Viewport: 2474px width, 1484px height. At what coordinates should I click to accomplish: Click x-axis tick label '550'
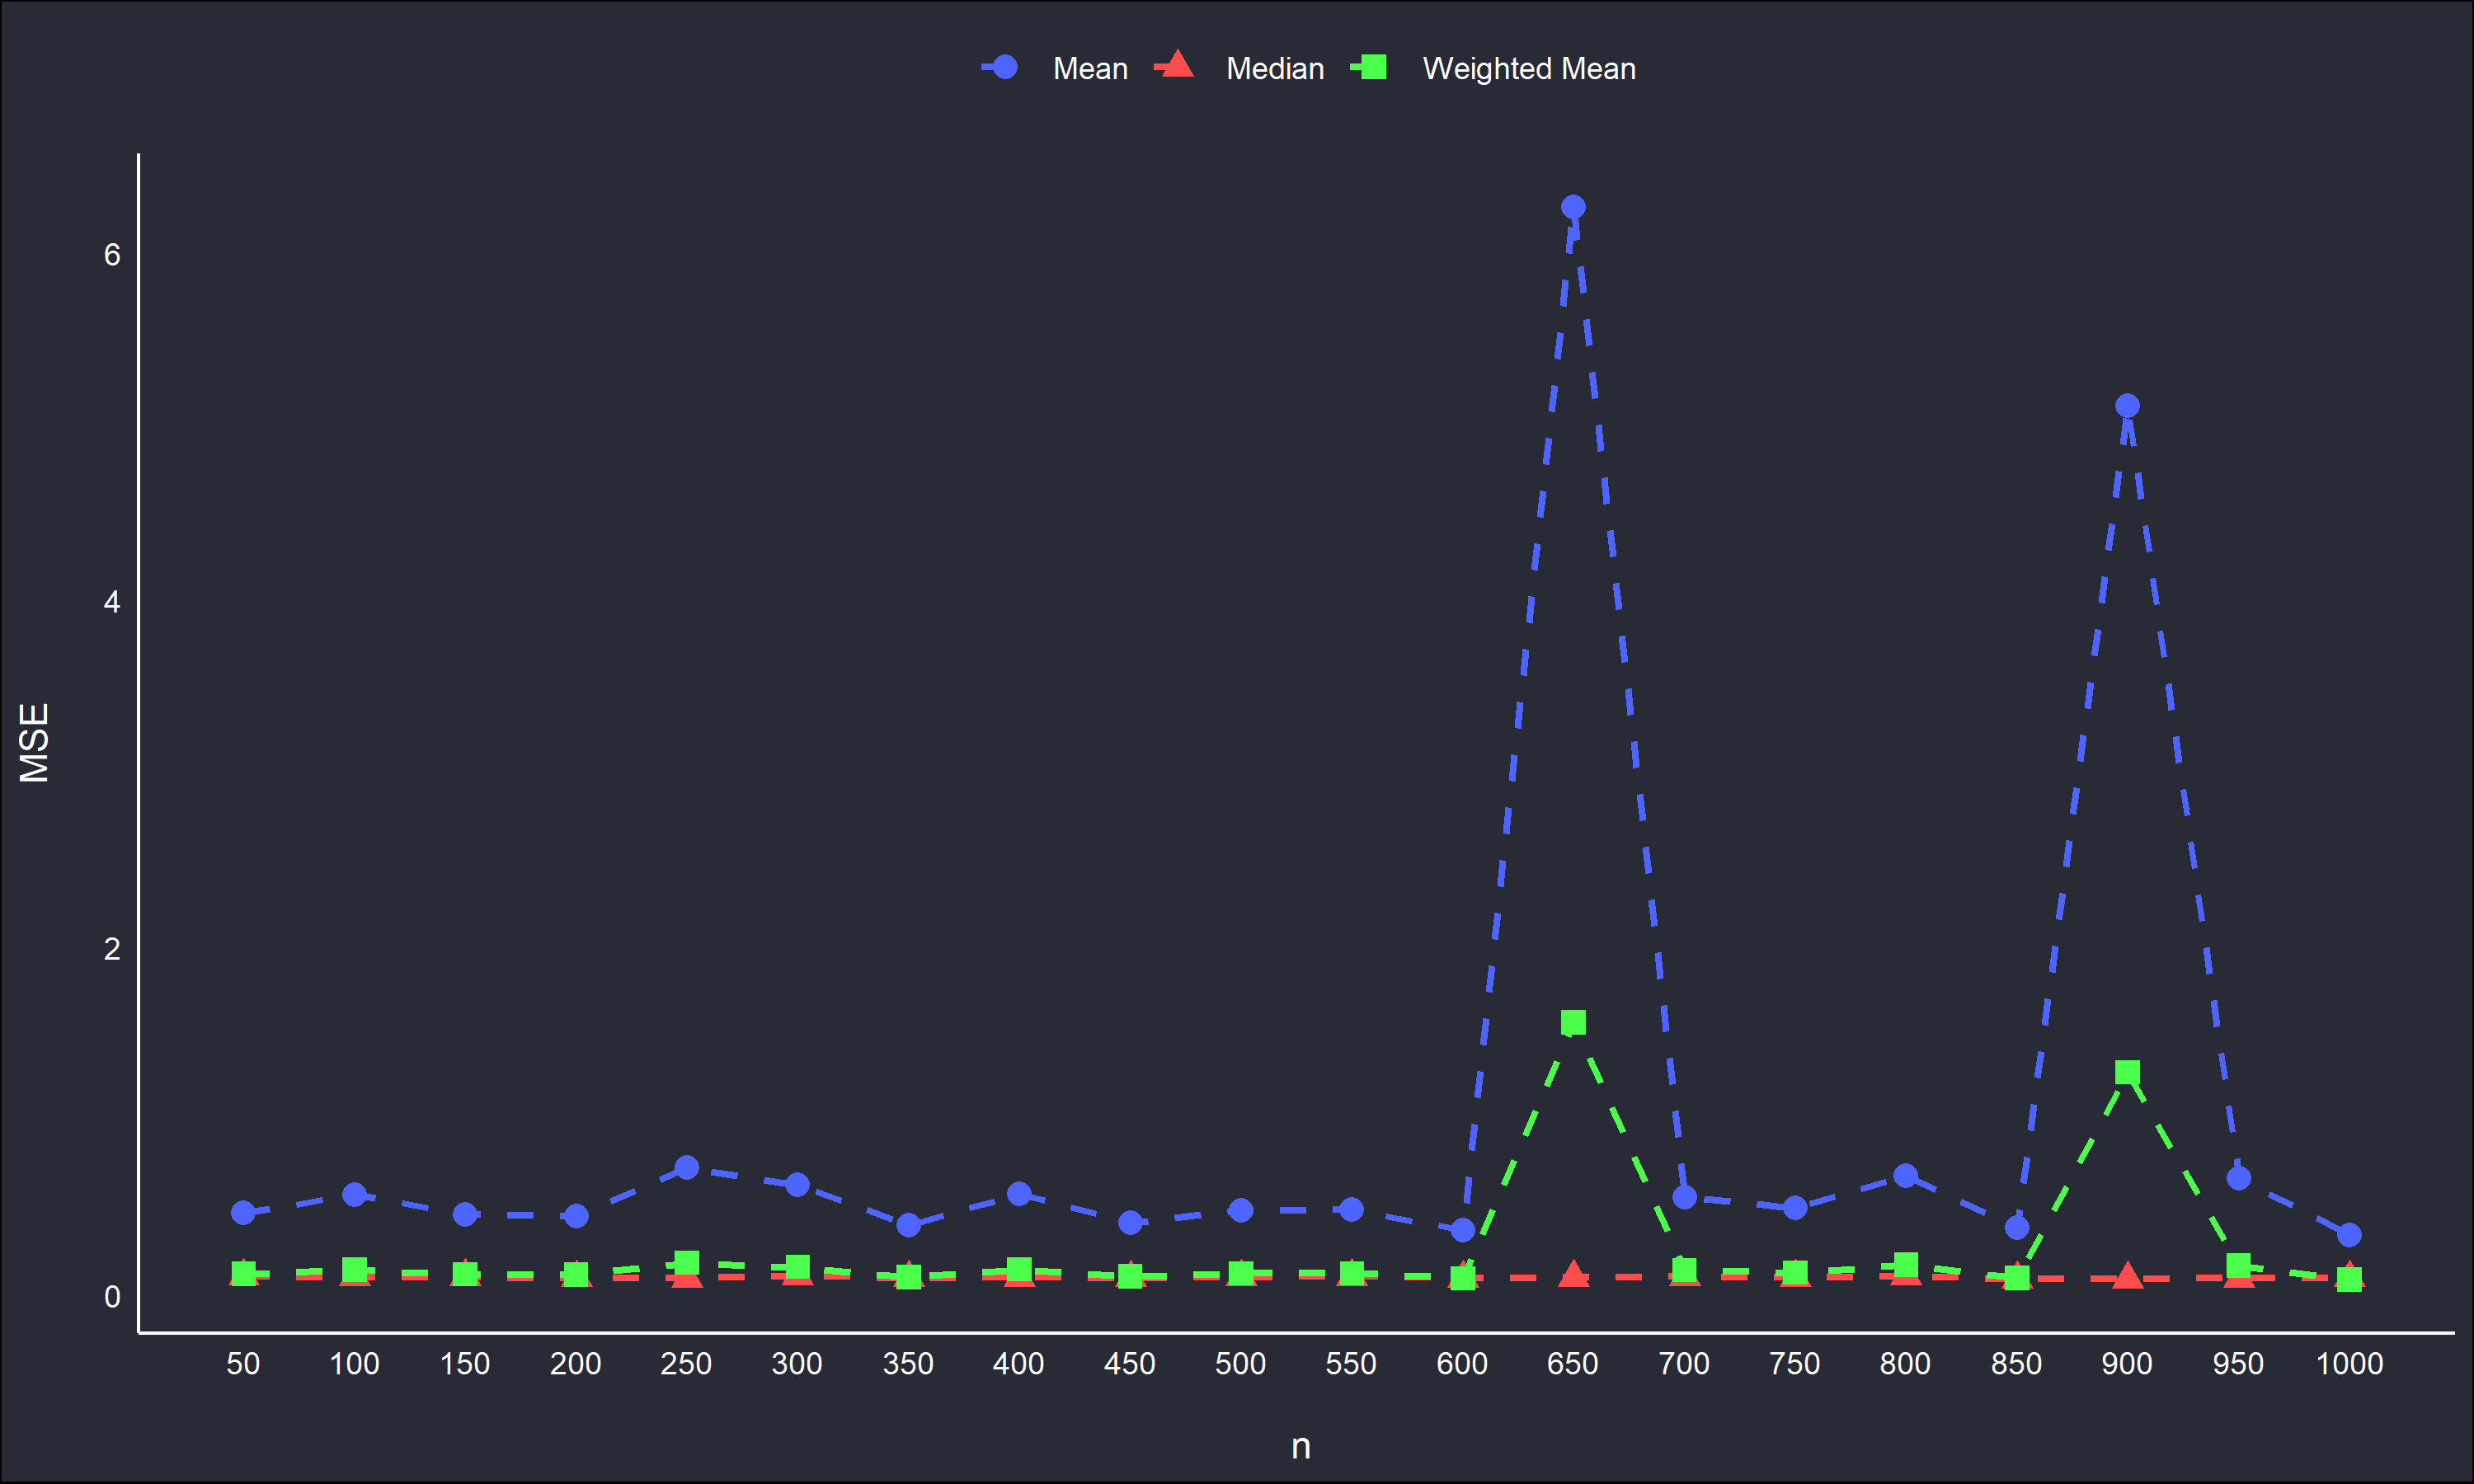point(1351,1364)
